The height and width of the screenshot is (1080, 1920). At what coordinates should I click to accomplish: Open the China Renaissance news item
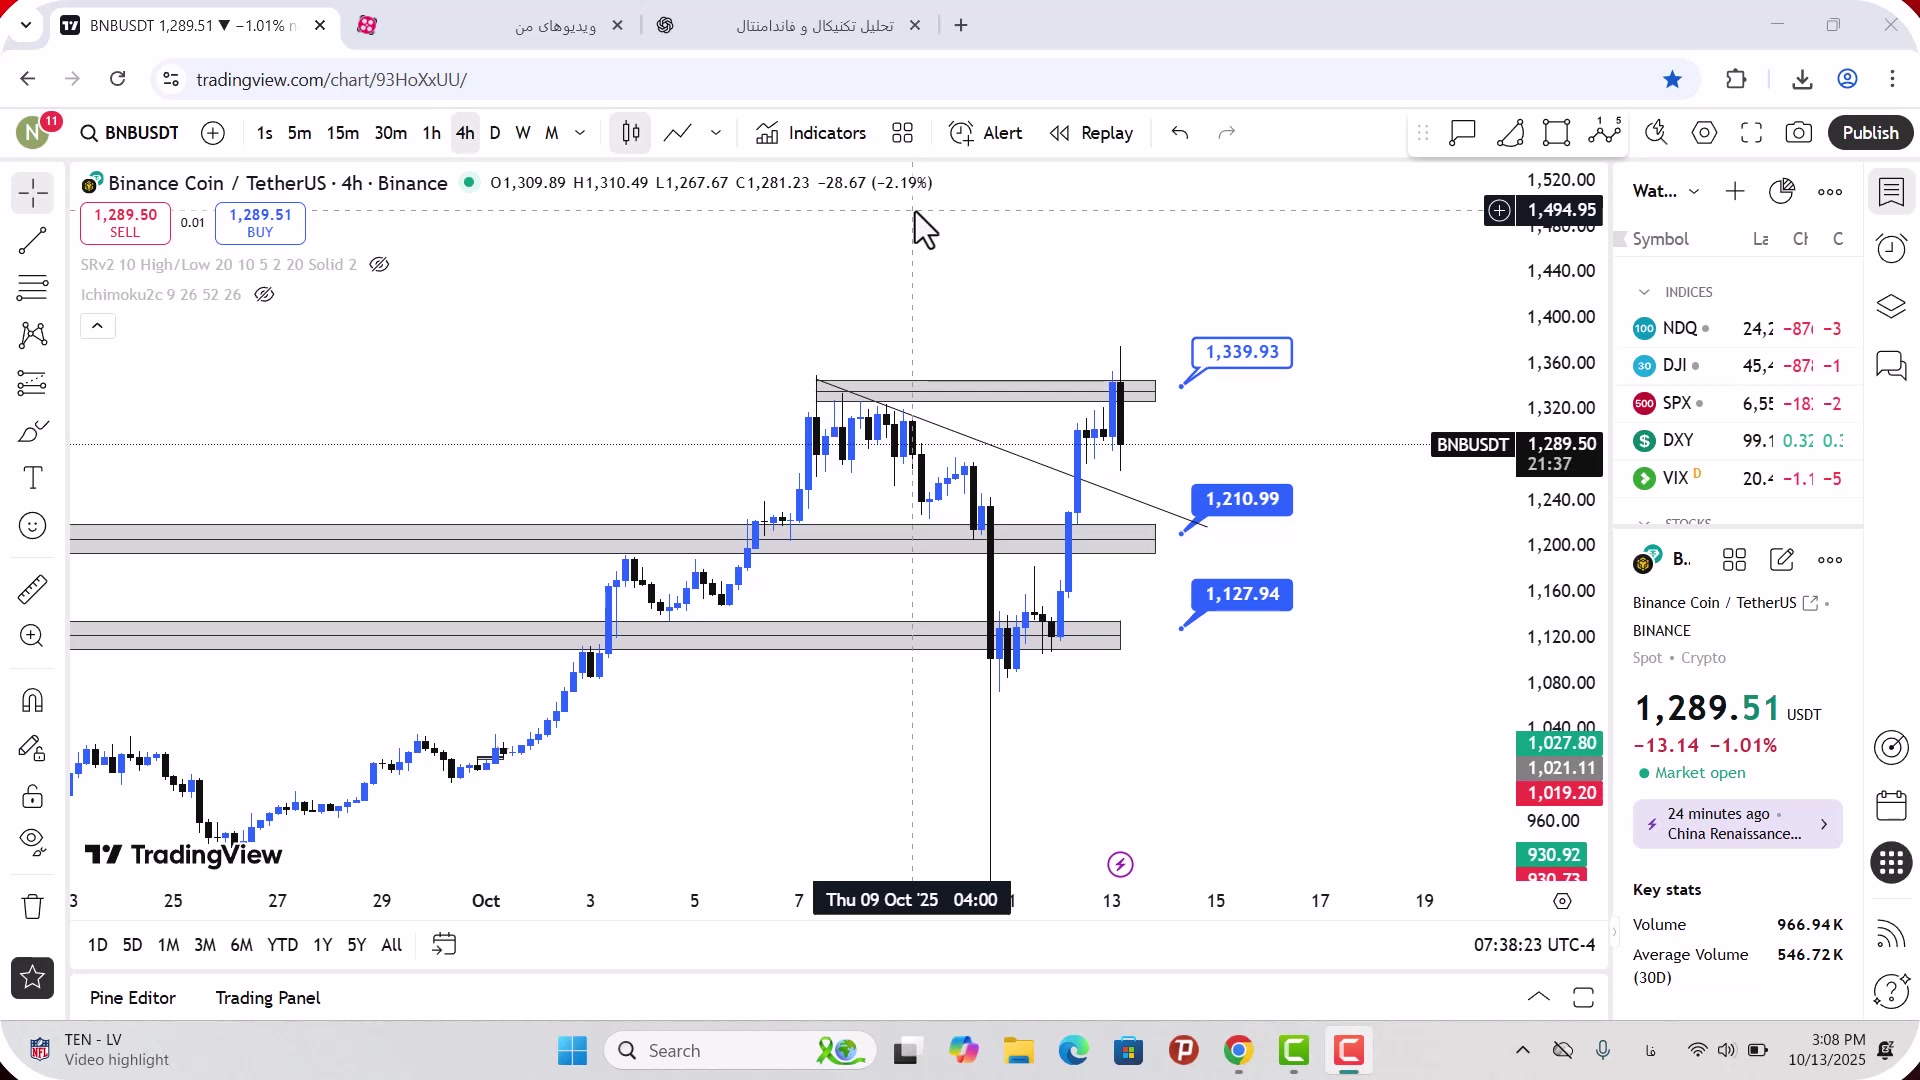click(1738, 824)
